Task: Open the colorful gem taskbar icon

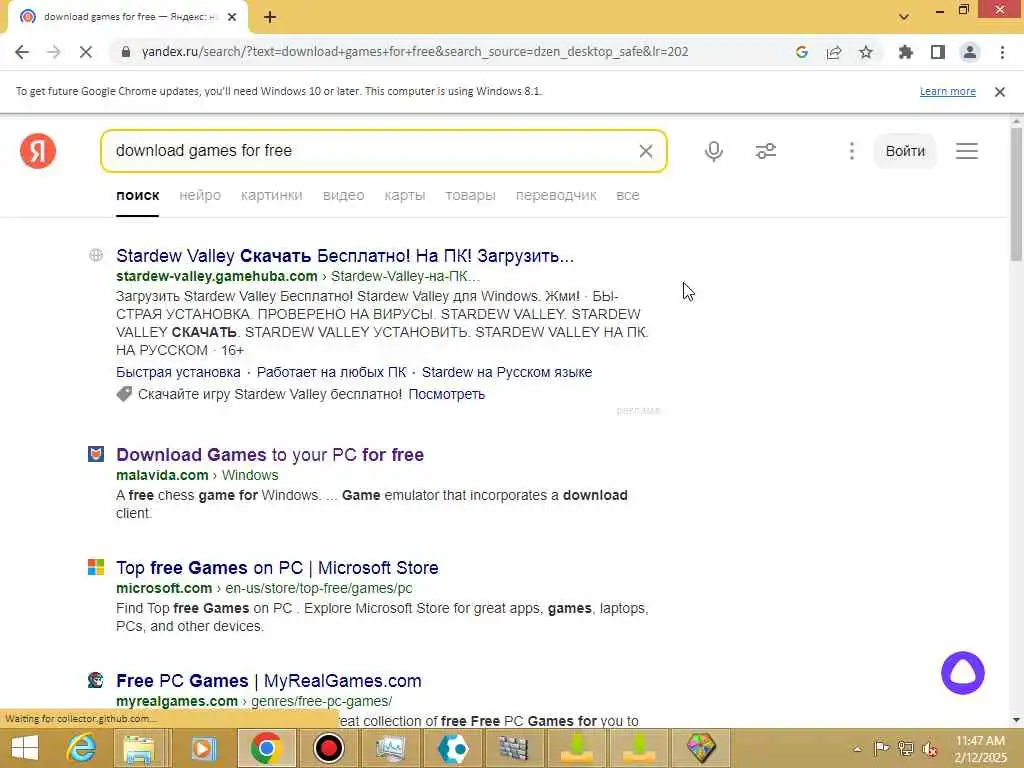Action: [701, 748]
